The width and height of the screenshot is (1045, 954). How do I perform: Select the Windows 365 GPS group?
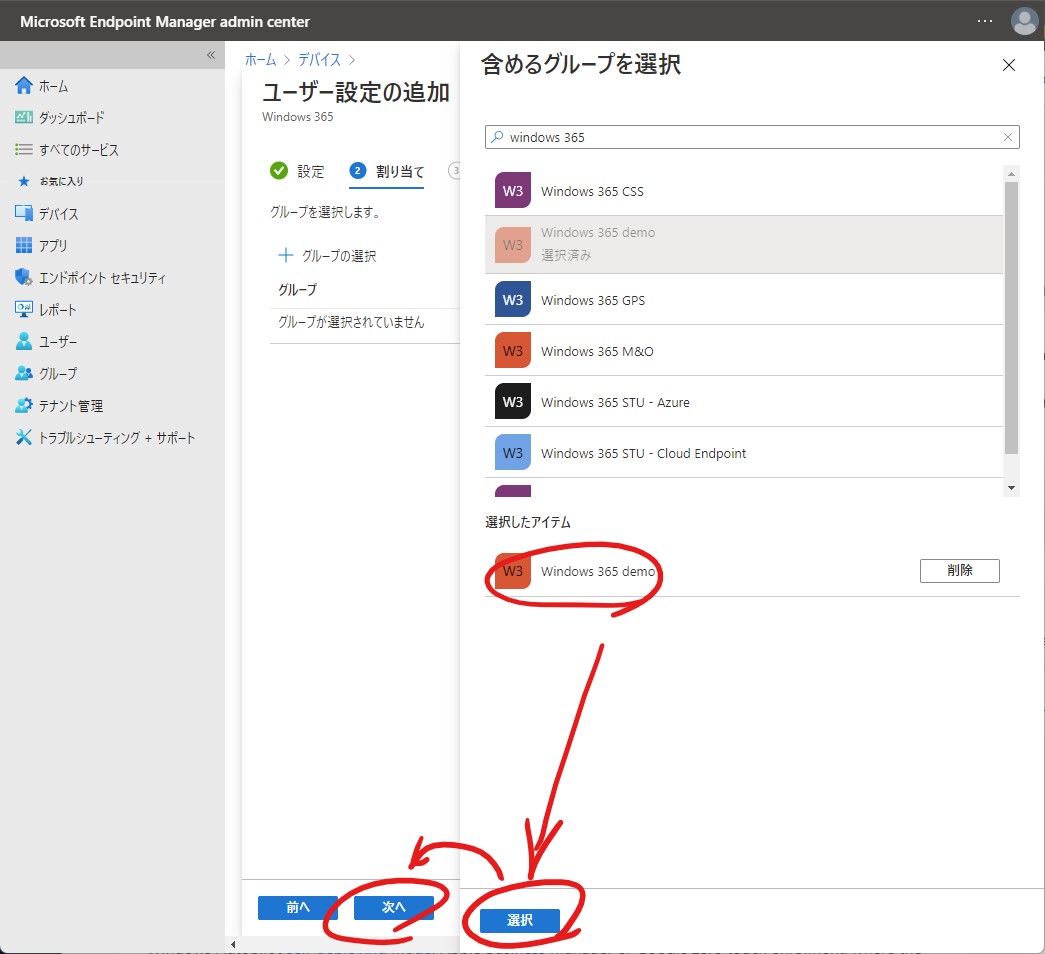(x=744, y=300)
